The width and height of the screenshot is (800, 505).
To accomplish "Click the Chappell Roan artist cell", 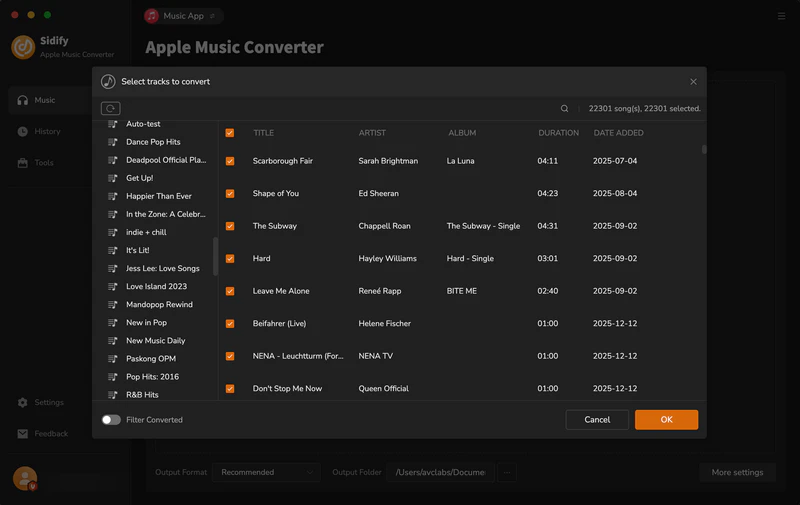I will (x=384, y=226).
